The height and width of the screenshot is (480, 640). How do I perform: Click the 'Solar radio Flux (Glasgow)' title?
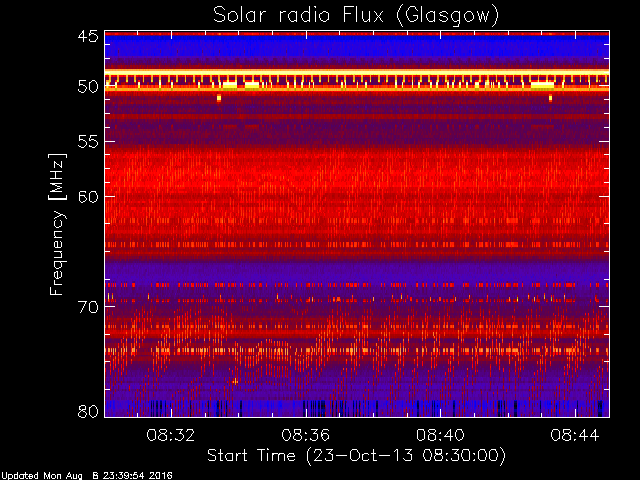[356, 16]
